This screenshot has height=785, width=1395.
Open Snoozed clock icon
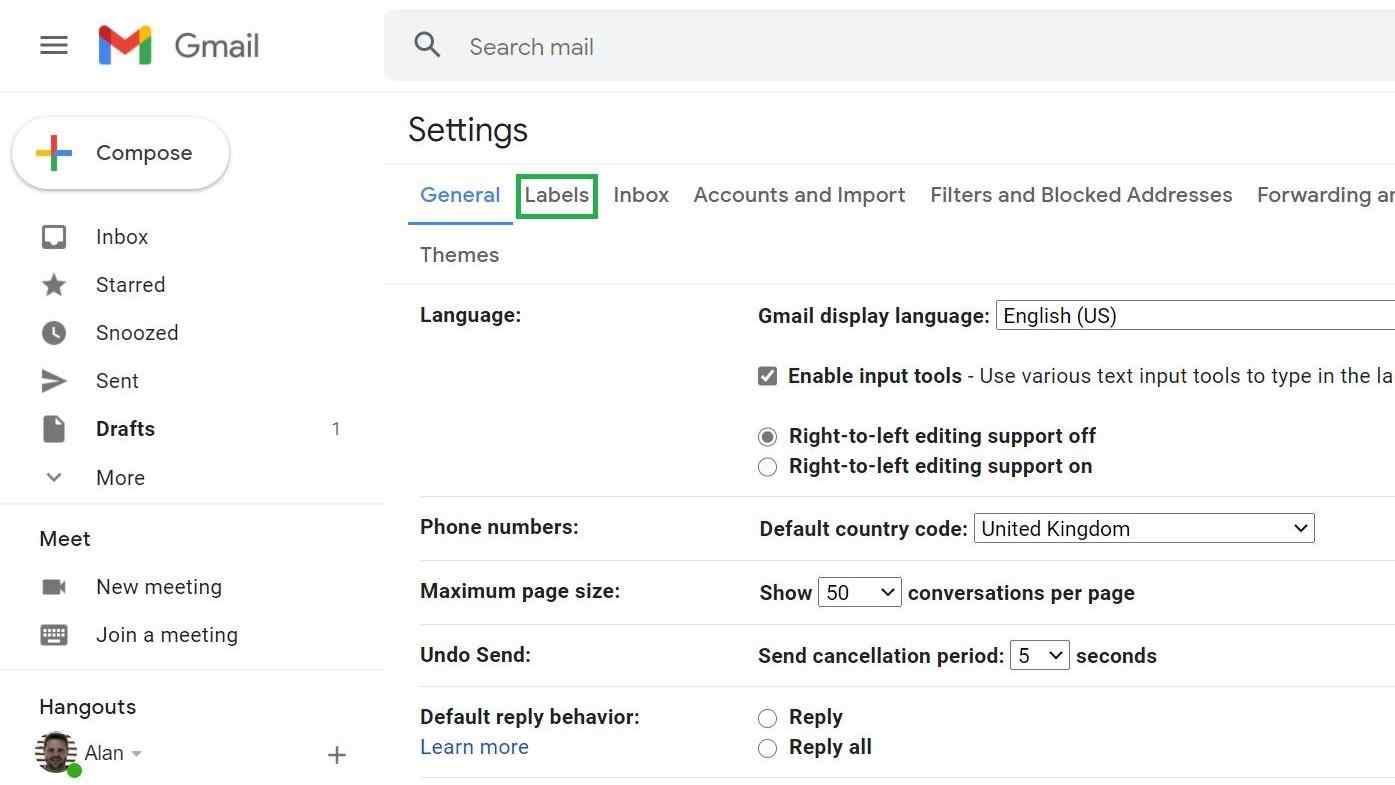pos(54,333)
